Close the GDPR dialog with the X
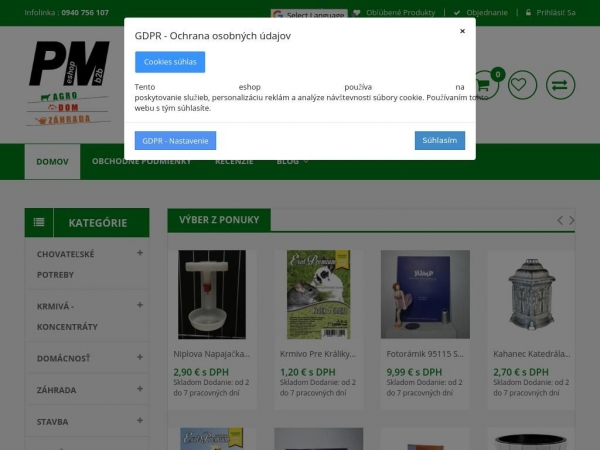The width and height of the screenshot is (600, 450). coord(462,31)
